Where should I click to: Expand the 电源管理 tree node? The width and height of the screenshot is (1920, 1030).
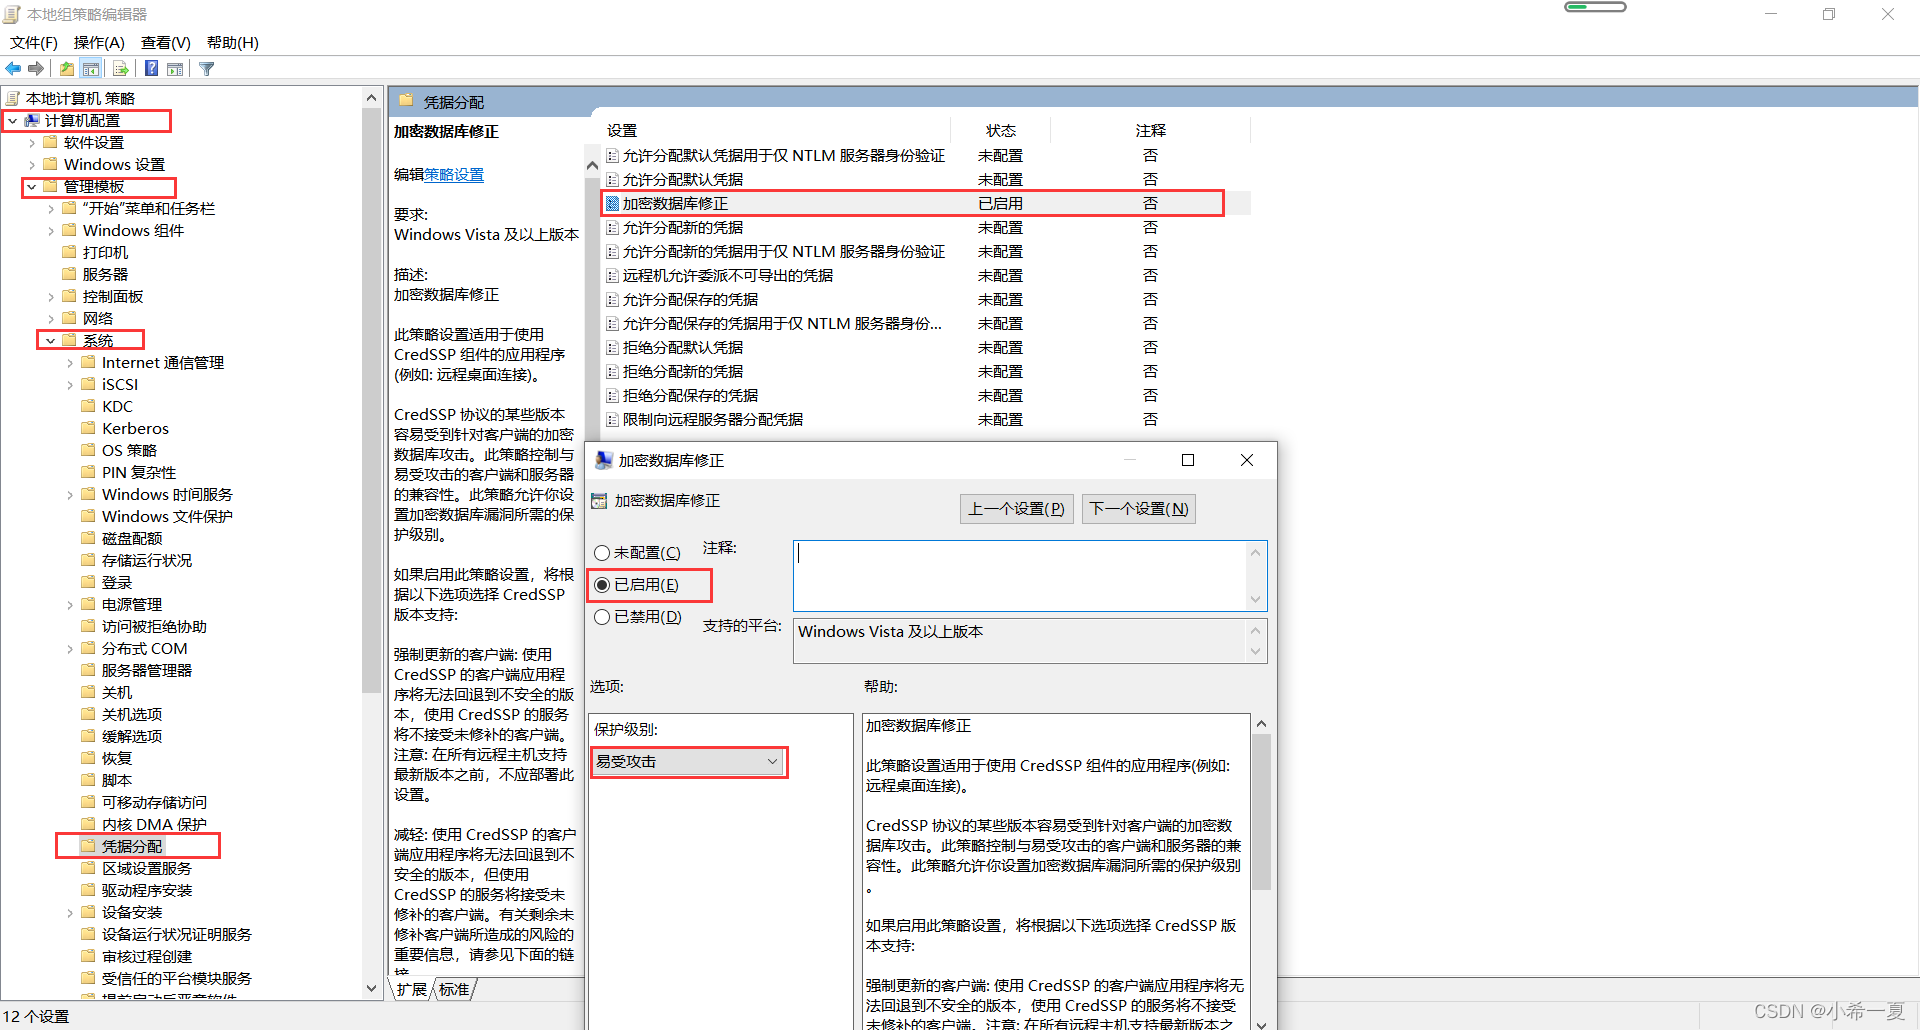[x=69, y=605]
